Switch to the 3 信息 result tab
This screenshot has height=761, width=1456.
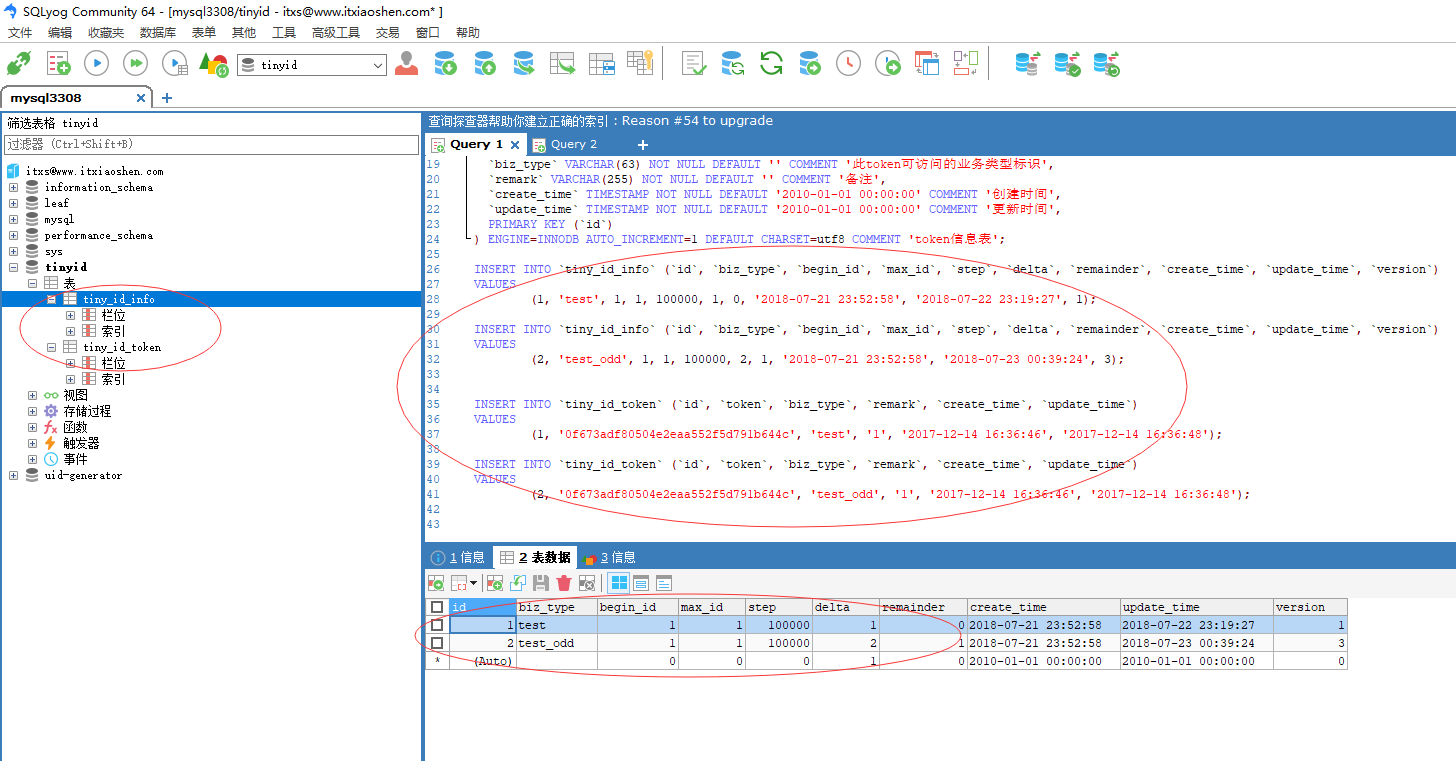[609, 557]
